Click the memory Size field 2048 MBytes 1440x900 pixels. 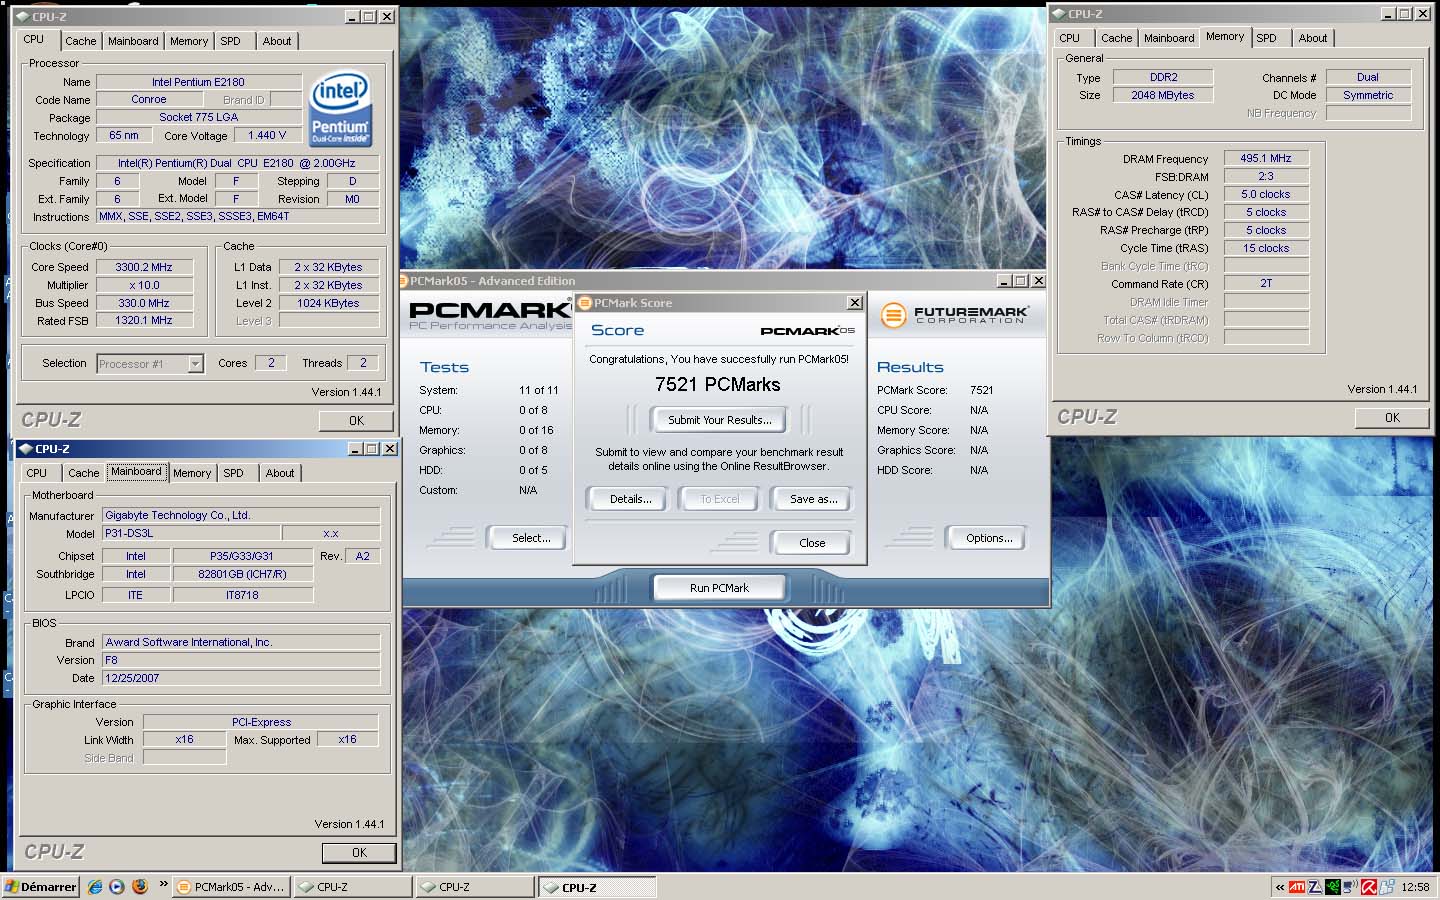[x=1163, y=95]
